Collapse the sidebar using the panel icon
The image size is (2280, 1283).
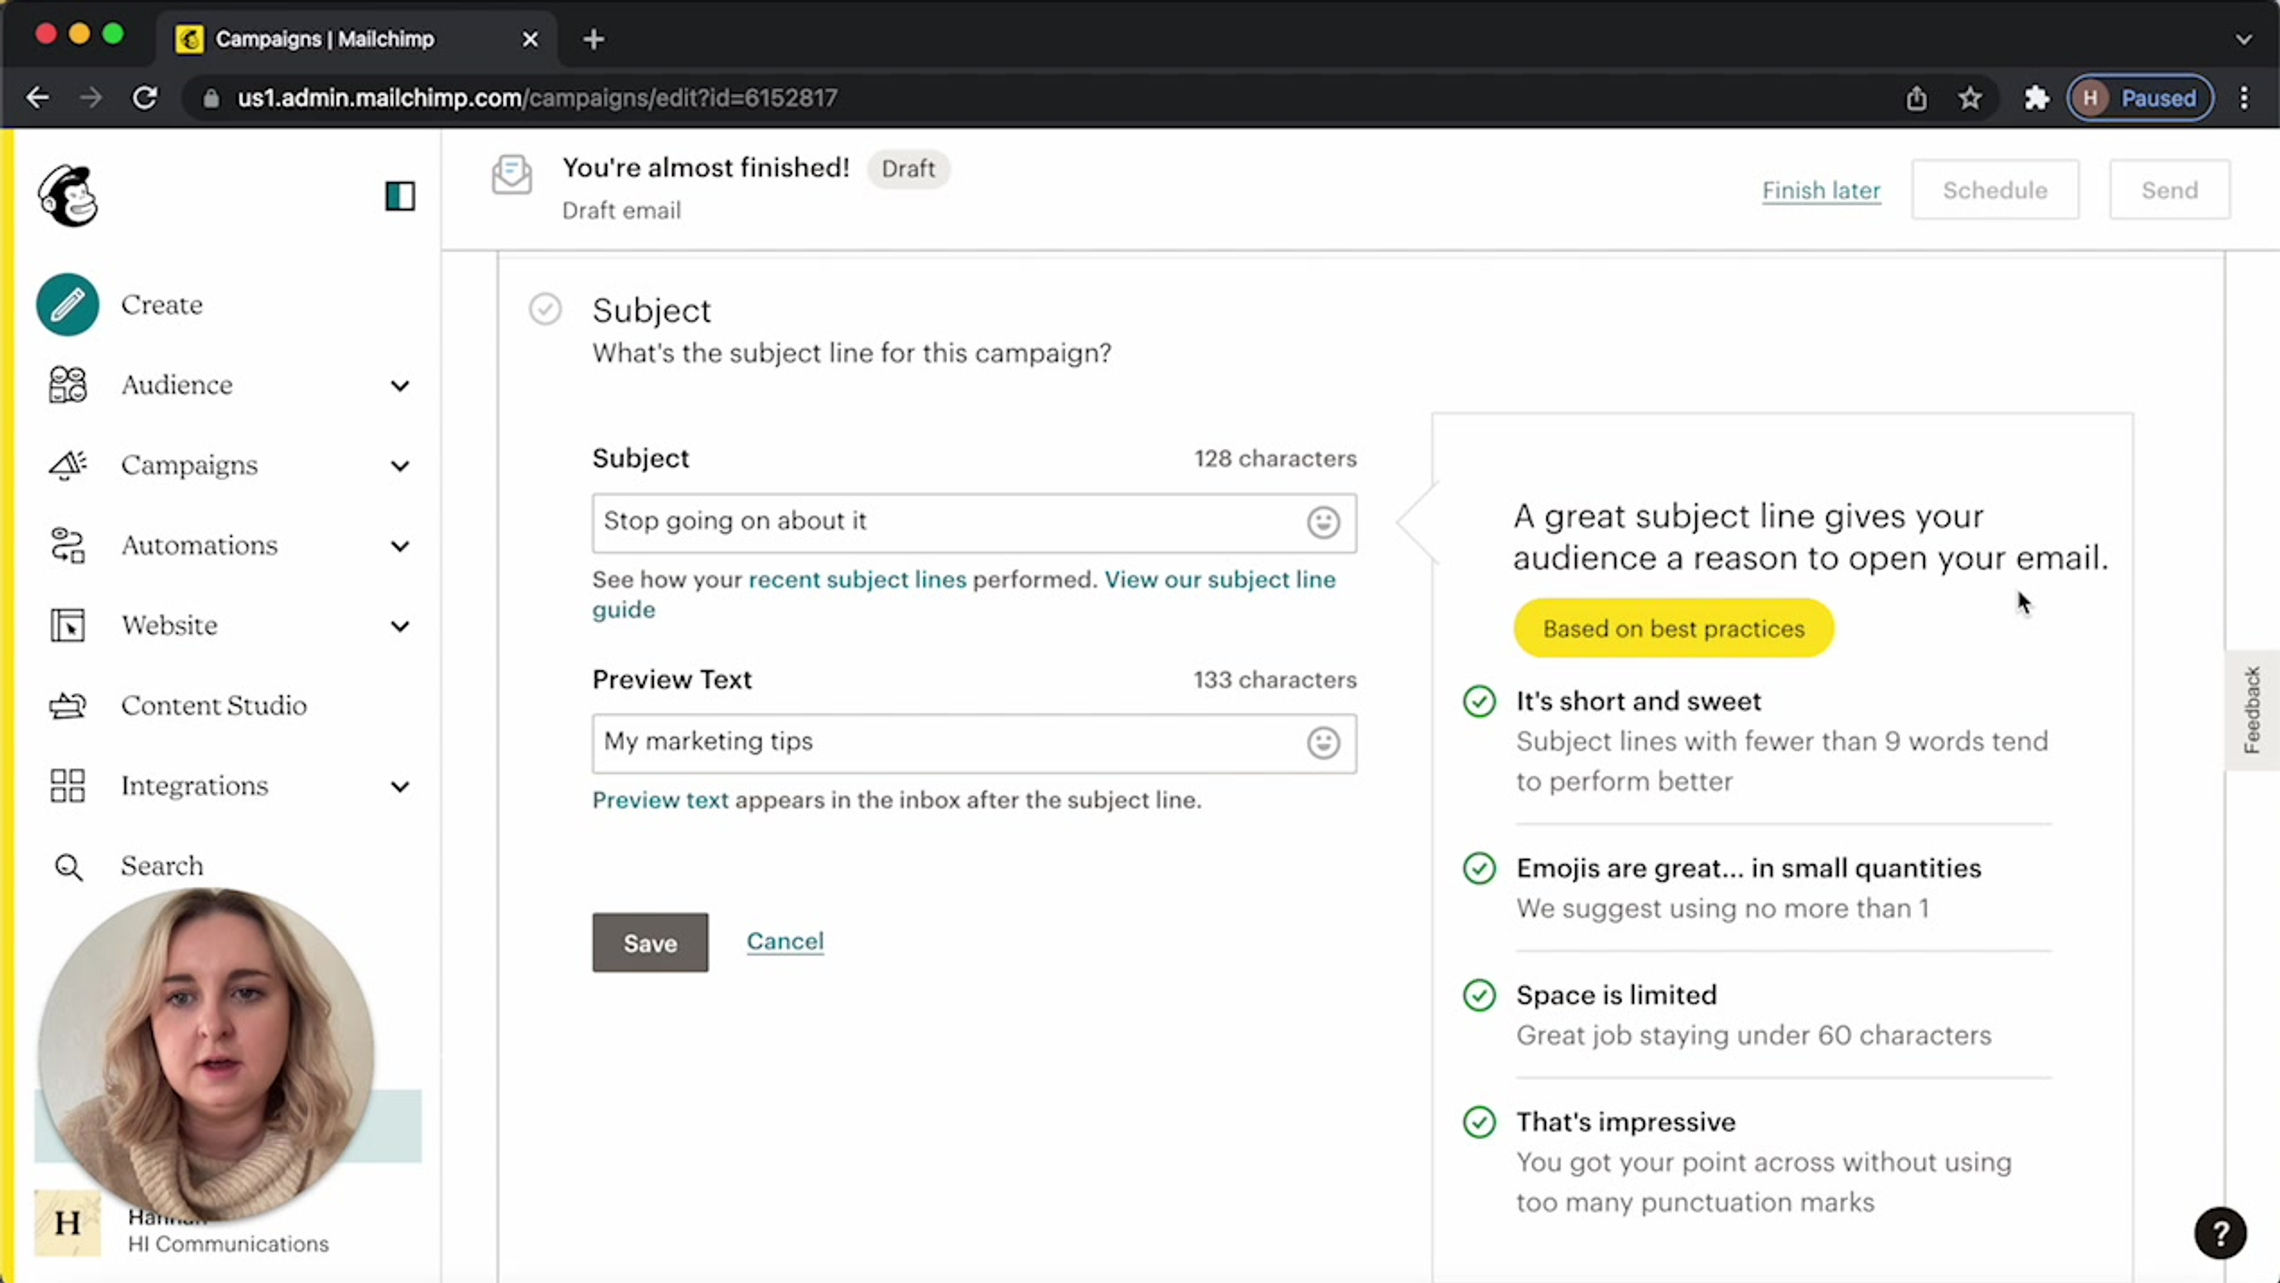tap(400, 196)
